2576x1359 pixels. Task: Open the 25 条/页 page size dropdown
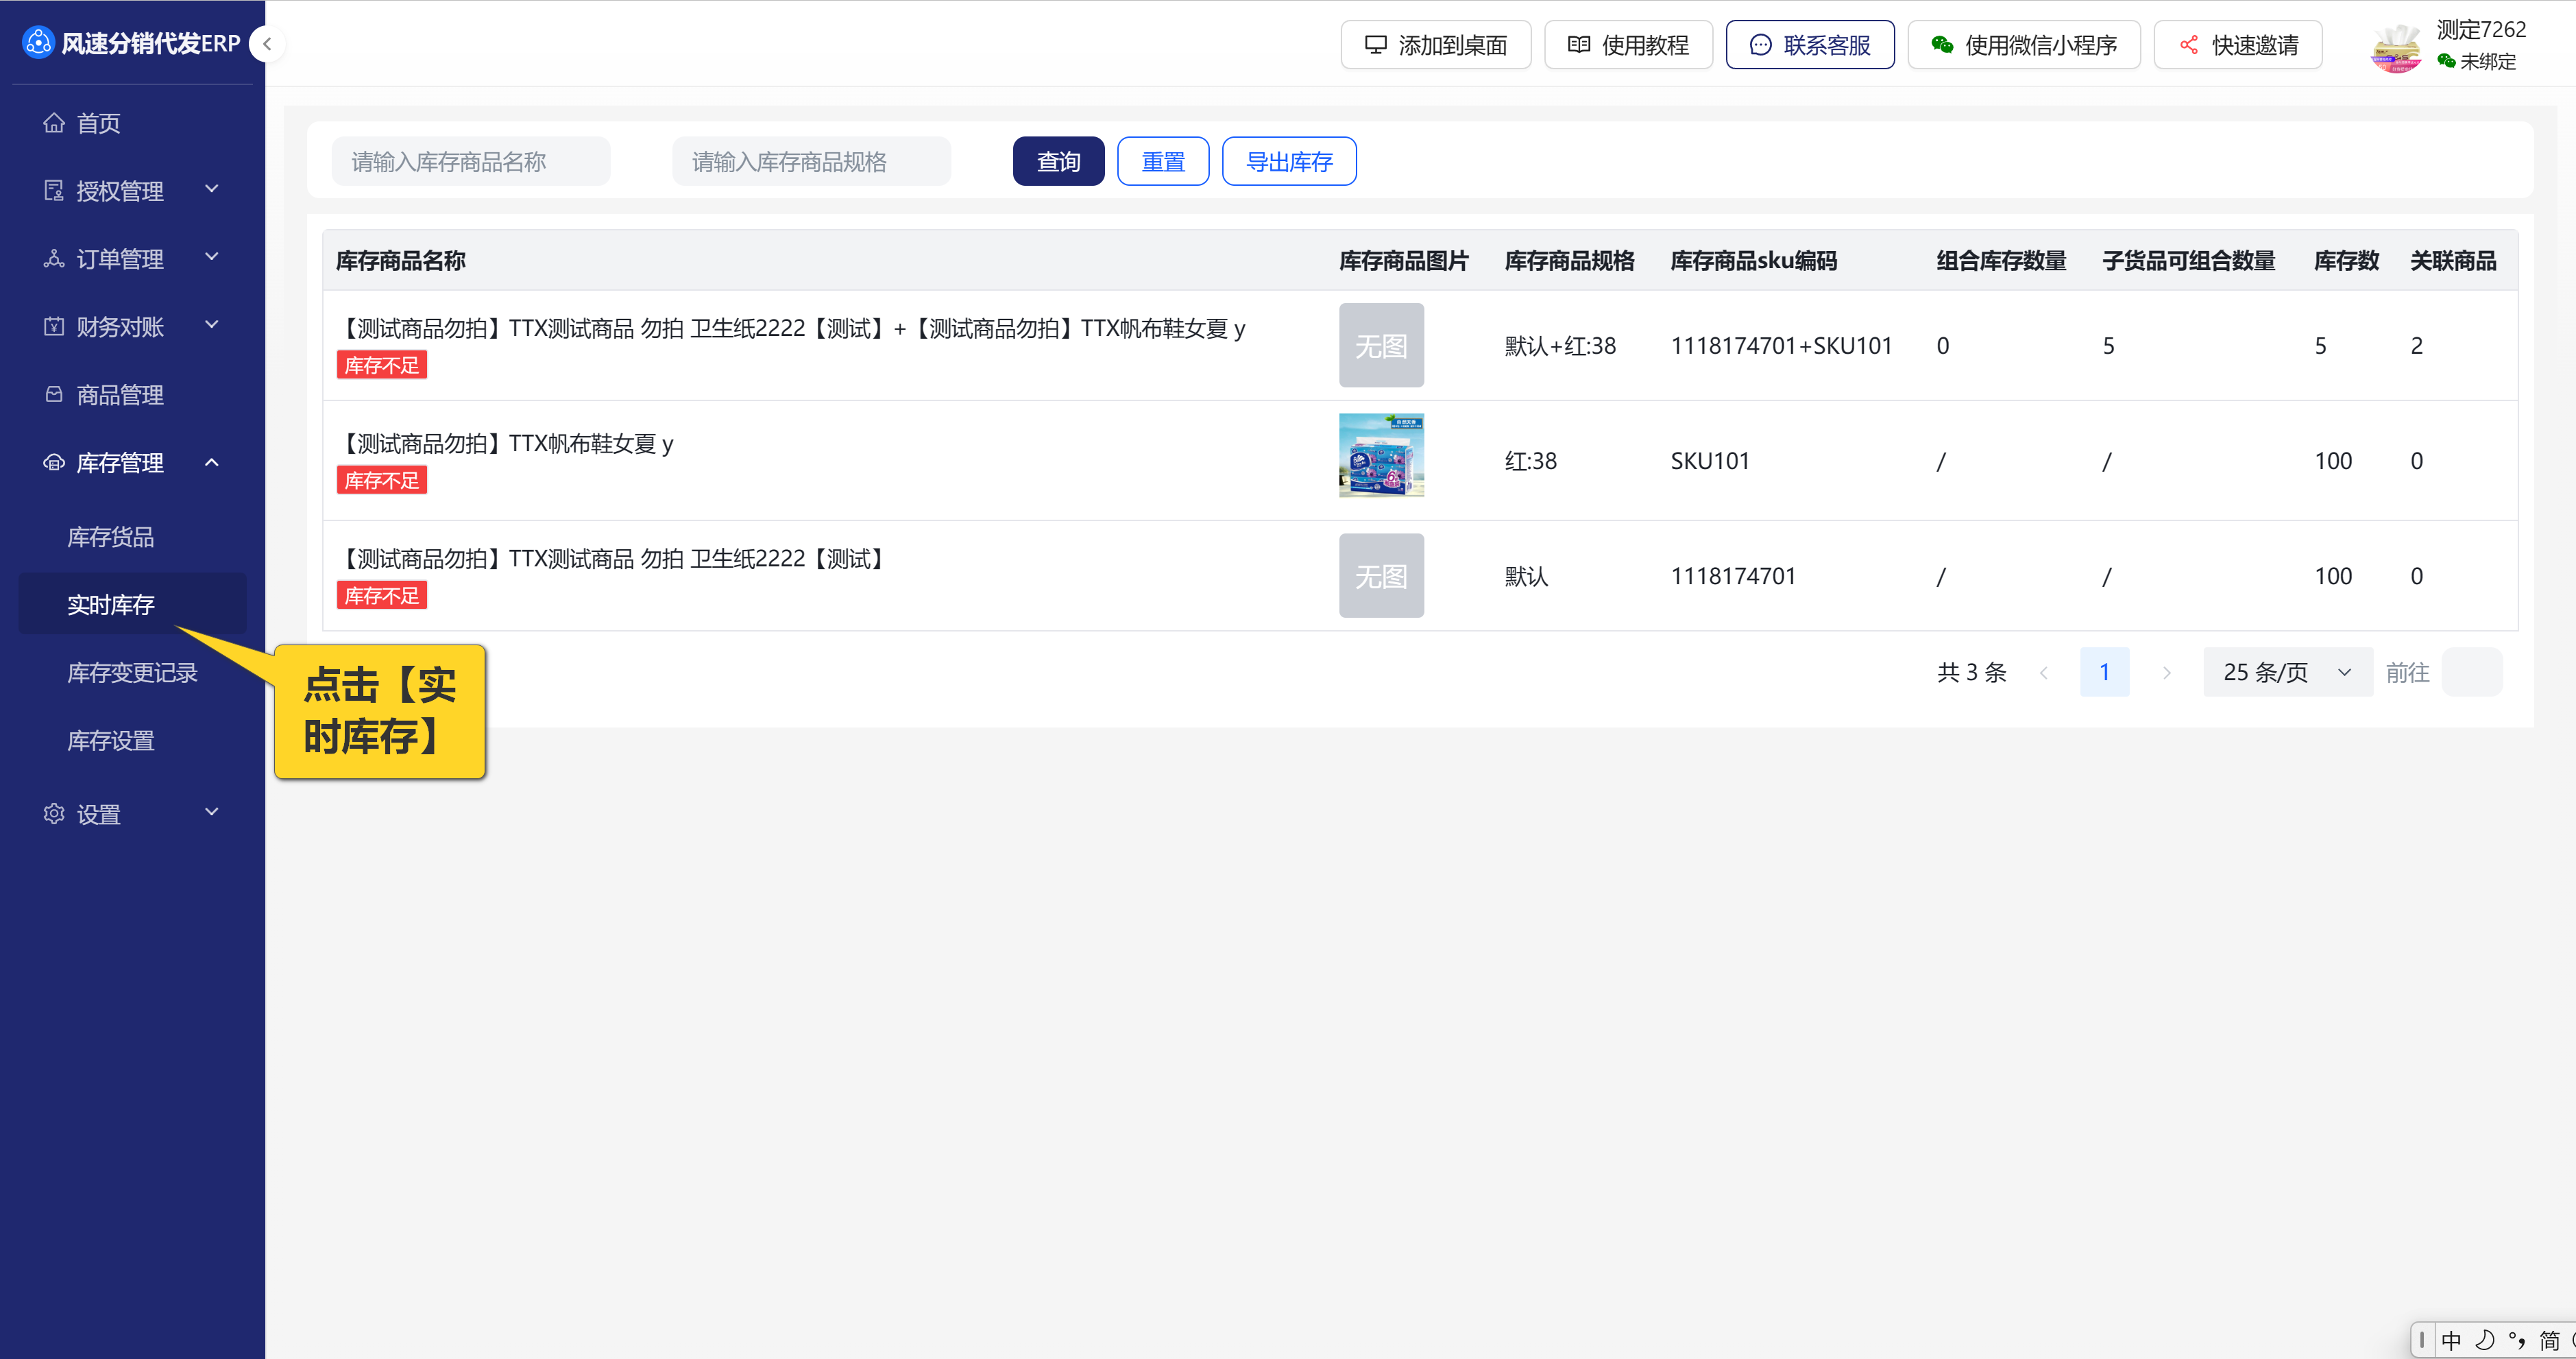pos(2287,672)
